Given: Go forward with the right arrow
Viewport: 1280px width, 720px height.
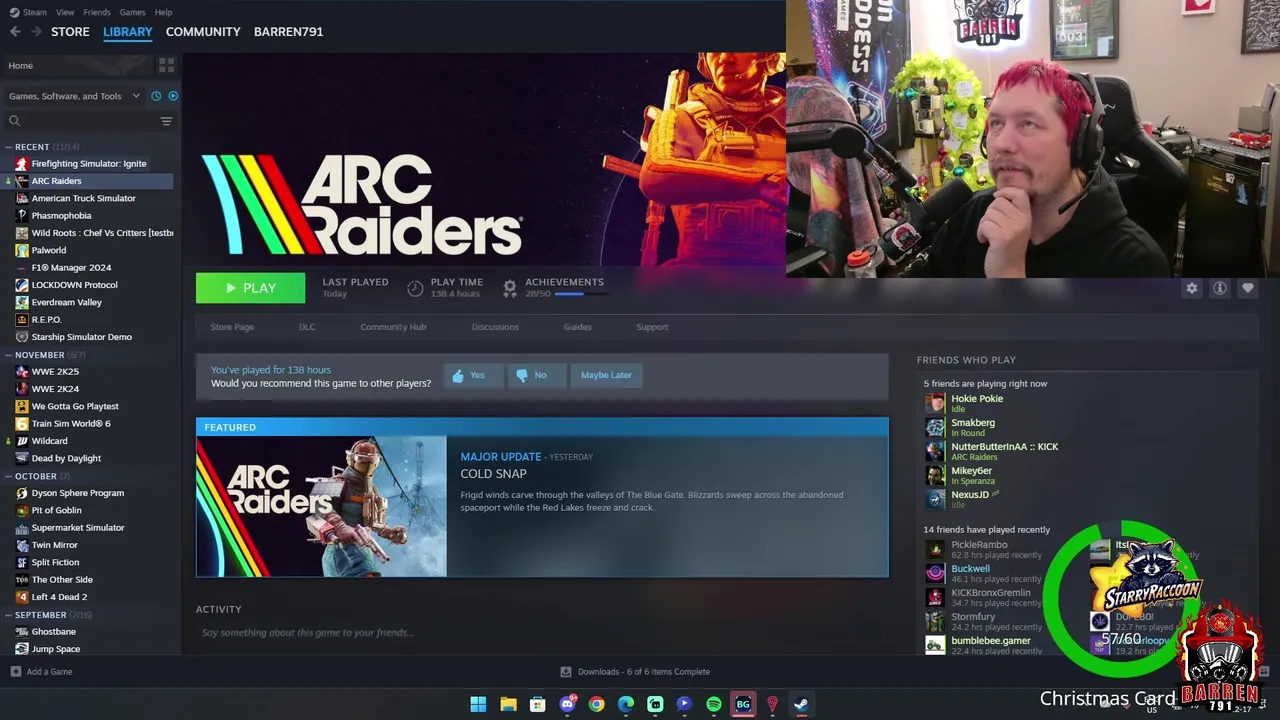Looking at the screenshot, I should tap(36, 31).
